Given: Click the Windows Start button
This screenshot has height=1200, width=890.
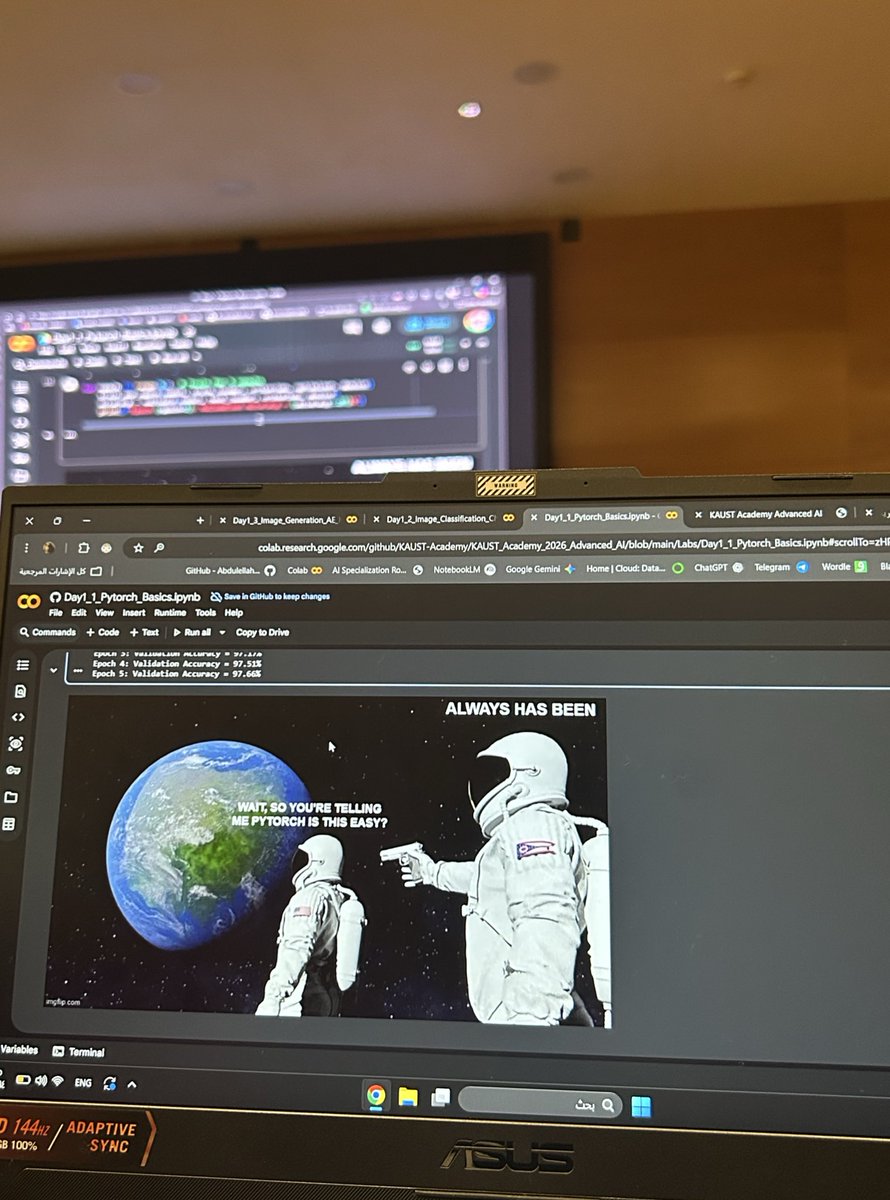Looking at the screenshot, I should [641, 1107].
